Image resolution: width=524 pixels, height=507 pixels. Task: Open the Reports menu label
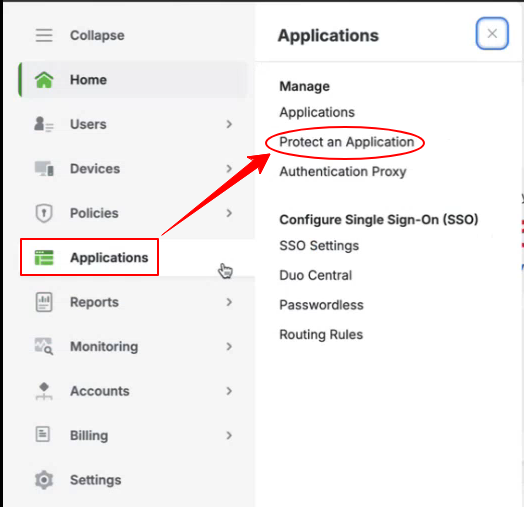(94, 302)
